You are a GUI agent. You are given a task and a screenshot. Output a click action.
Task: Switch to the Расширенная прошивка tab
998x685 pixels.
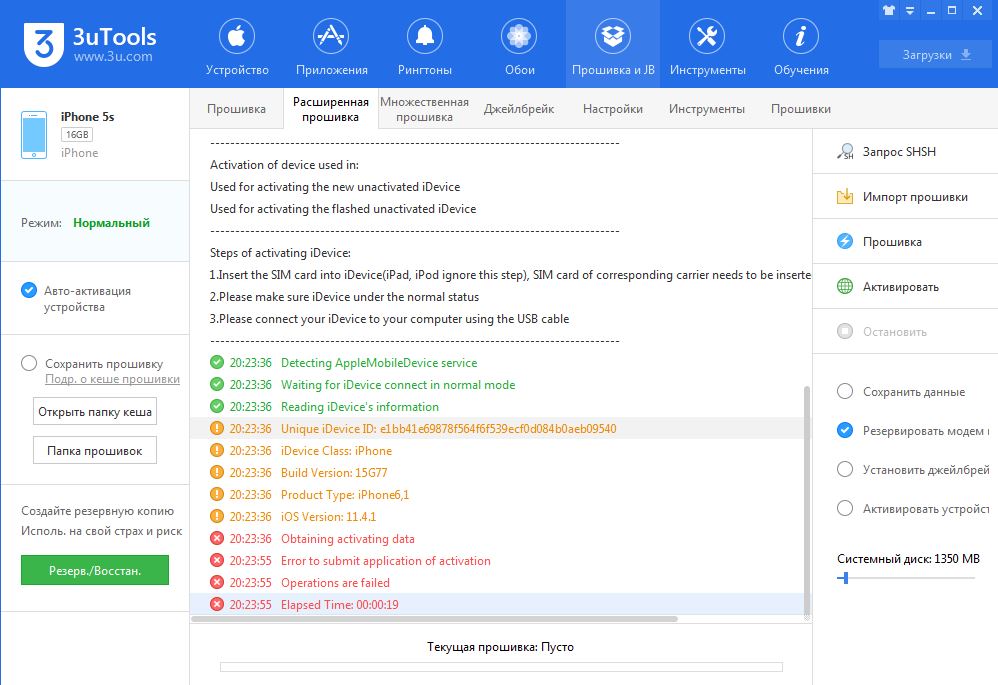point(330,109)
